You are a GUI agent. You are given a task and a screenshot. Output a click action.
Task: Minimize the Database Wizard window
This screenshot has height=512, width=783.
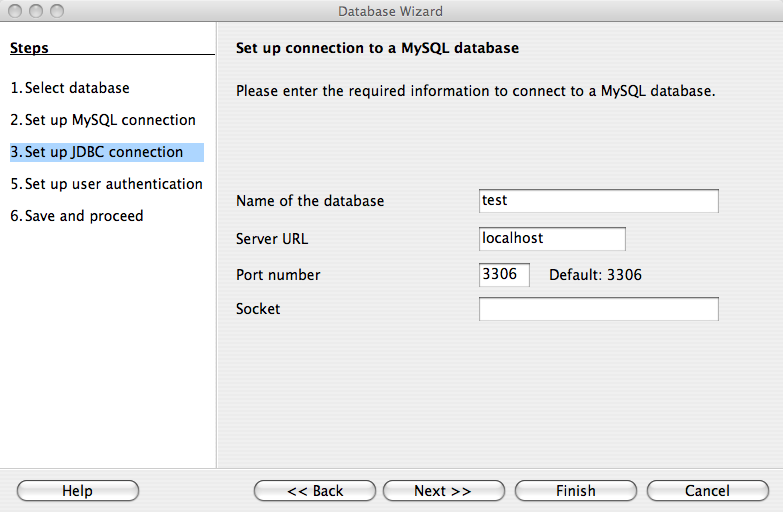34,12
